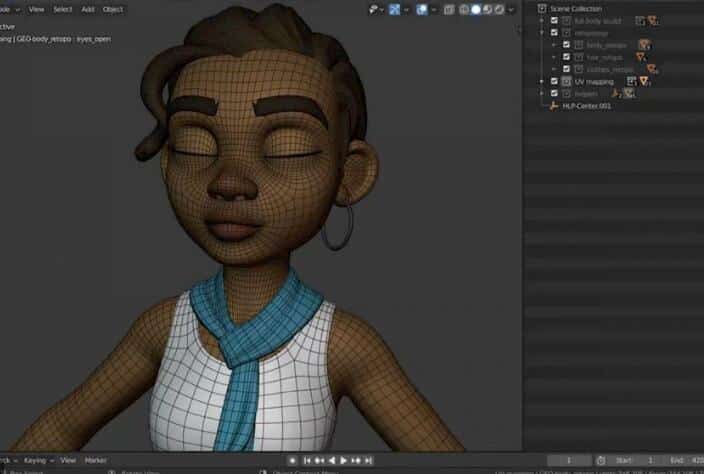This screenshot has width=704, height=474.
Task: Click the HLP-Center.001 empty object icon
Action: coord(555,105)
